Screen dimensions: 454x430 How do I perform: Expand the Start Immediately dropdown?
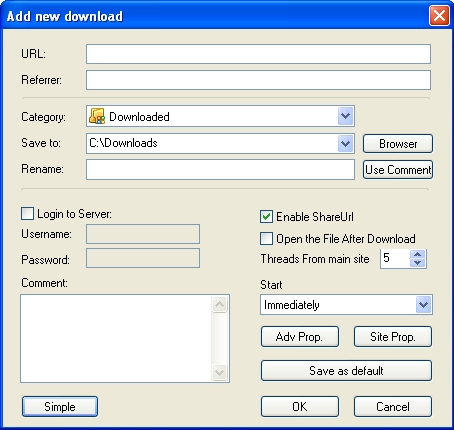pos(423,304)
